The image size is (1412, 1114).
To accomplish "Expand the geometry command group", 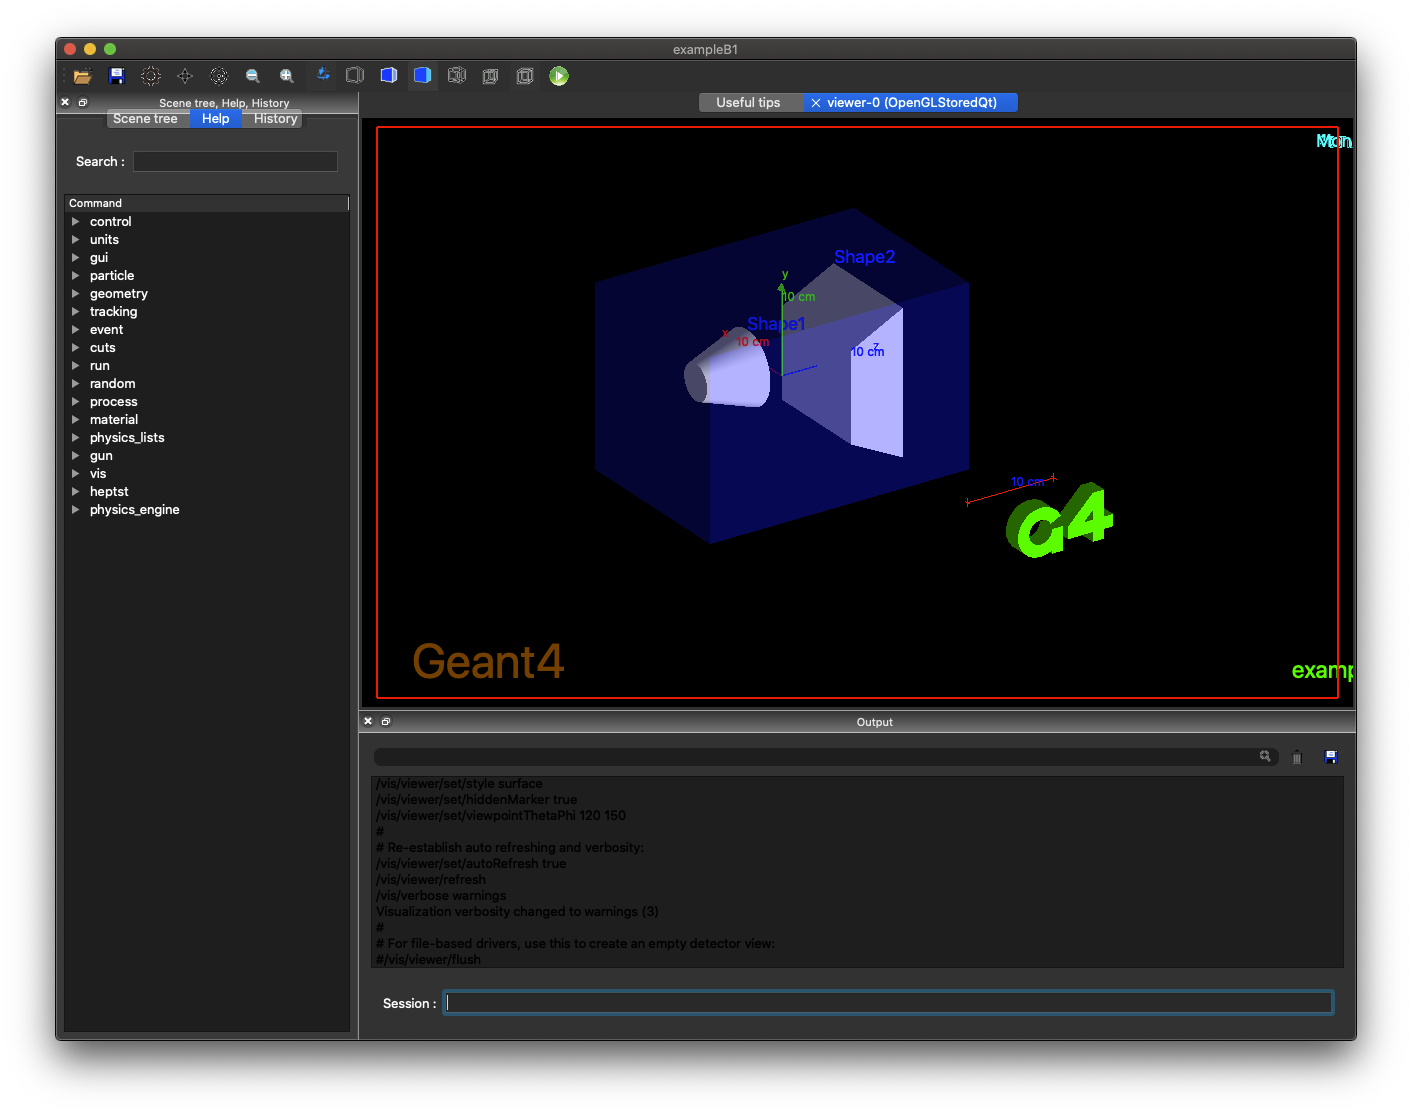I will click(75, 294).
